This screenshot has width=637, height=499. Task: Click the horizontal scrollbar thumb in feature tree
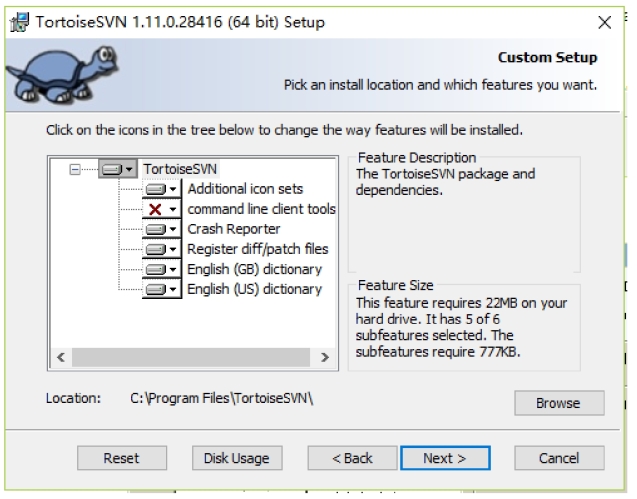191,357
